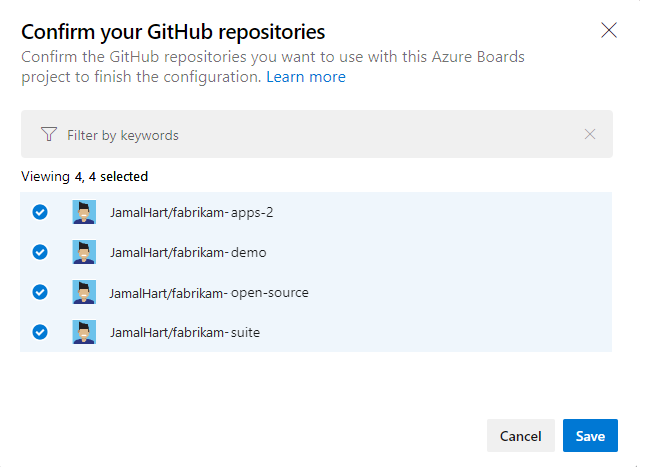Click avatar icon for fabrikam-open-source repository
Image resolution: width=646 pixels, height=469 pixels.
pyautogui.click(x=84, y=292)
